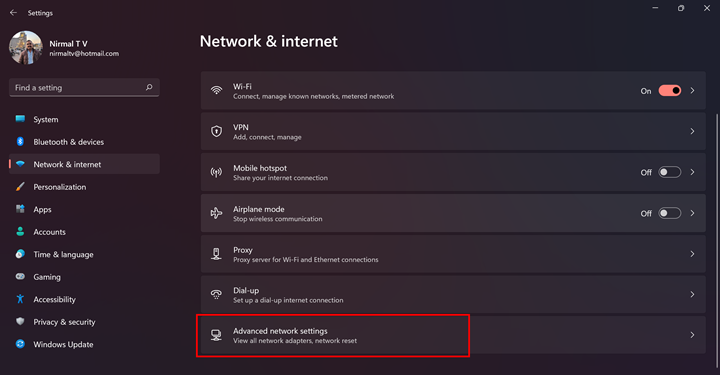Click the Mobile hotspot antenna icon

point(216,172)
